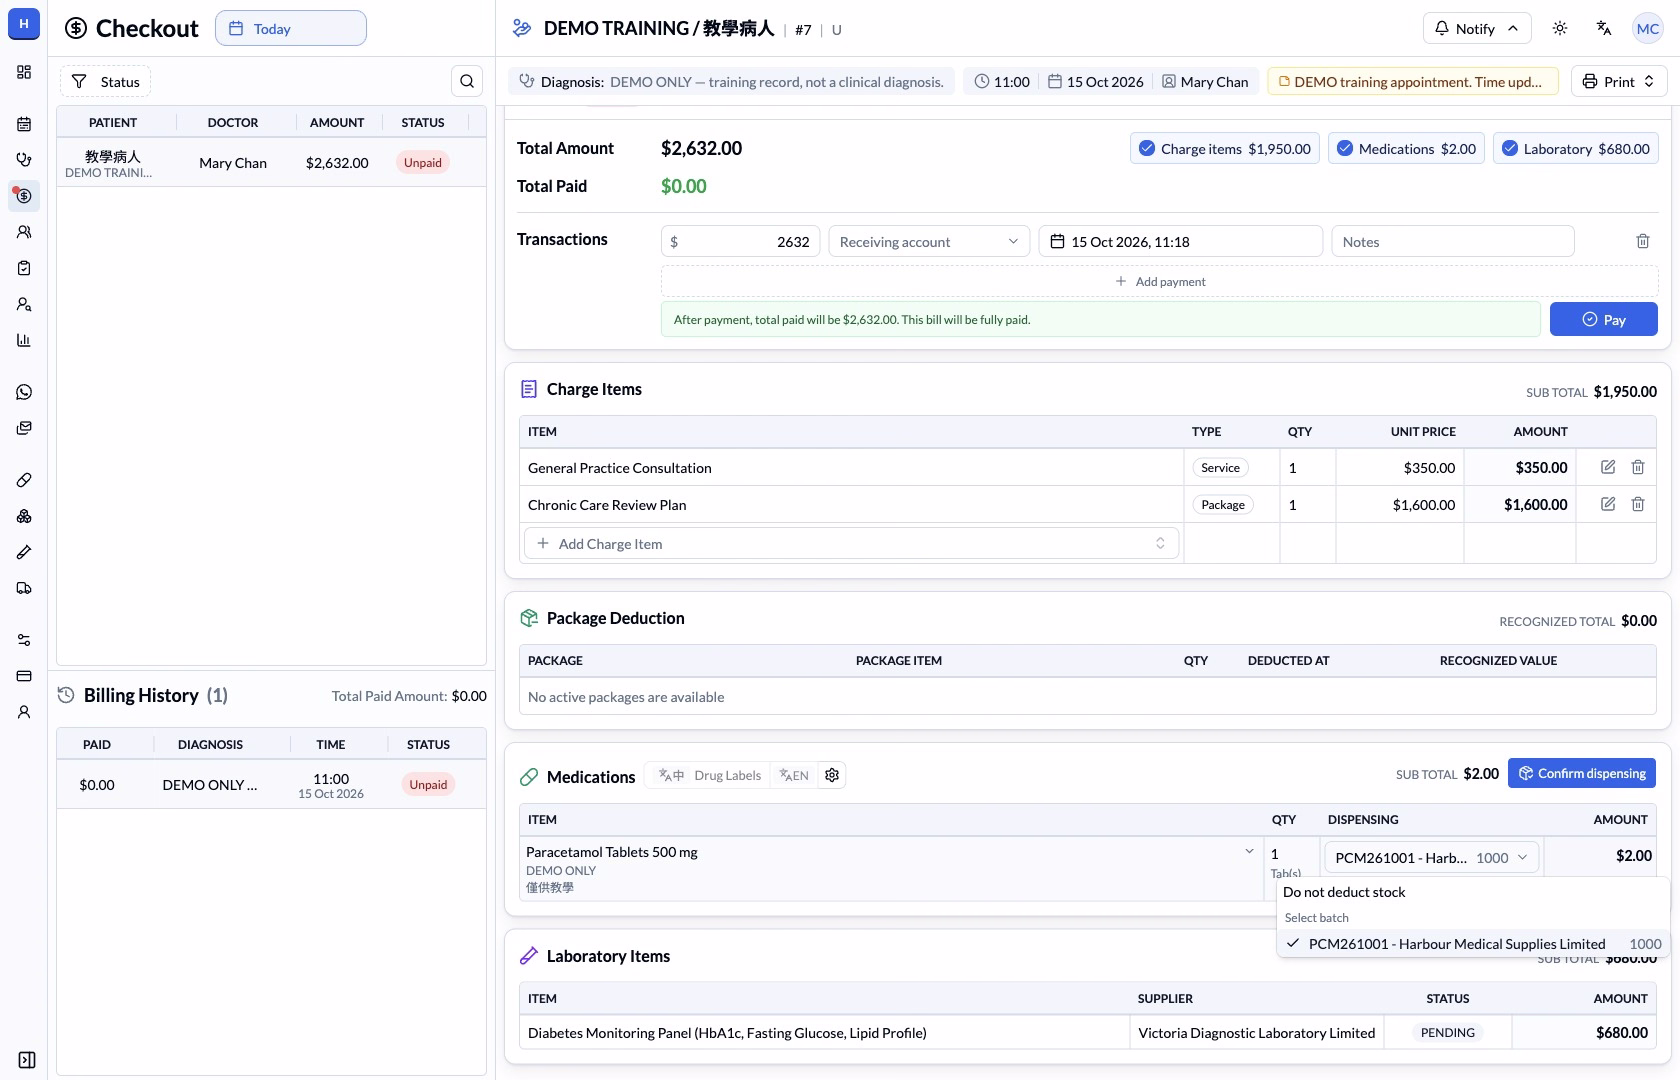Image resolution: width=1680 pixels, height=1080 pixels.
Task: Click the payment amount field showing 2632
Action: tap(741, 241)
